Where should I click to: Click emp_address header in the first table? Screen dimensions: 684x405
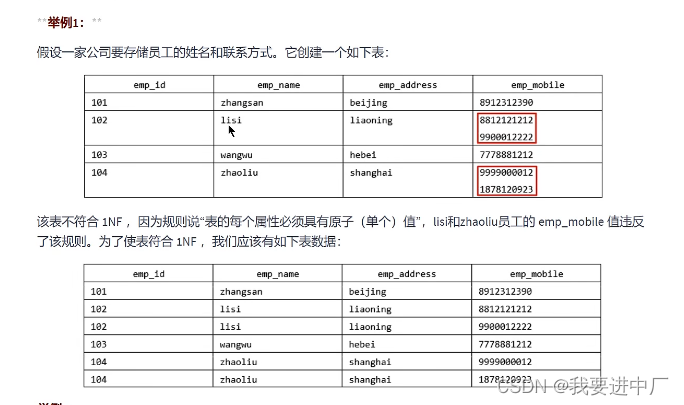coord(407,85)
